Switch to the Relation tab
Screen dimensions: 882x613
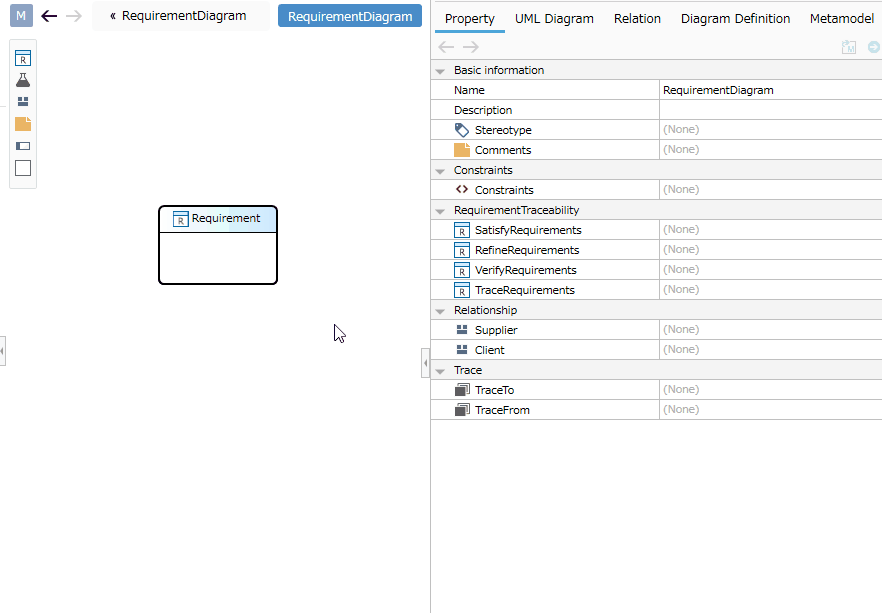point(637,19)
